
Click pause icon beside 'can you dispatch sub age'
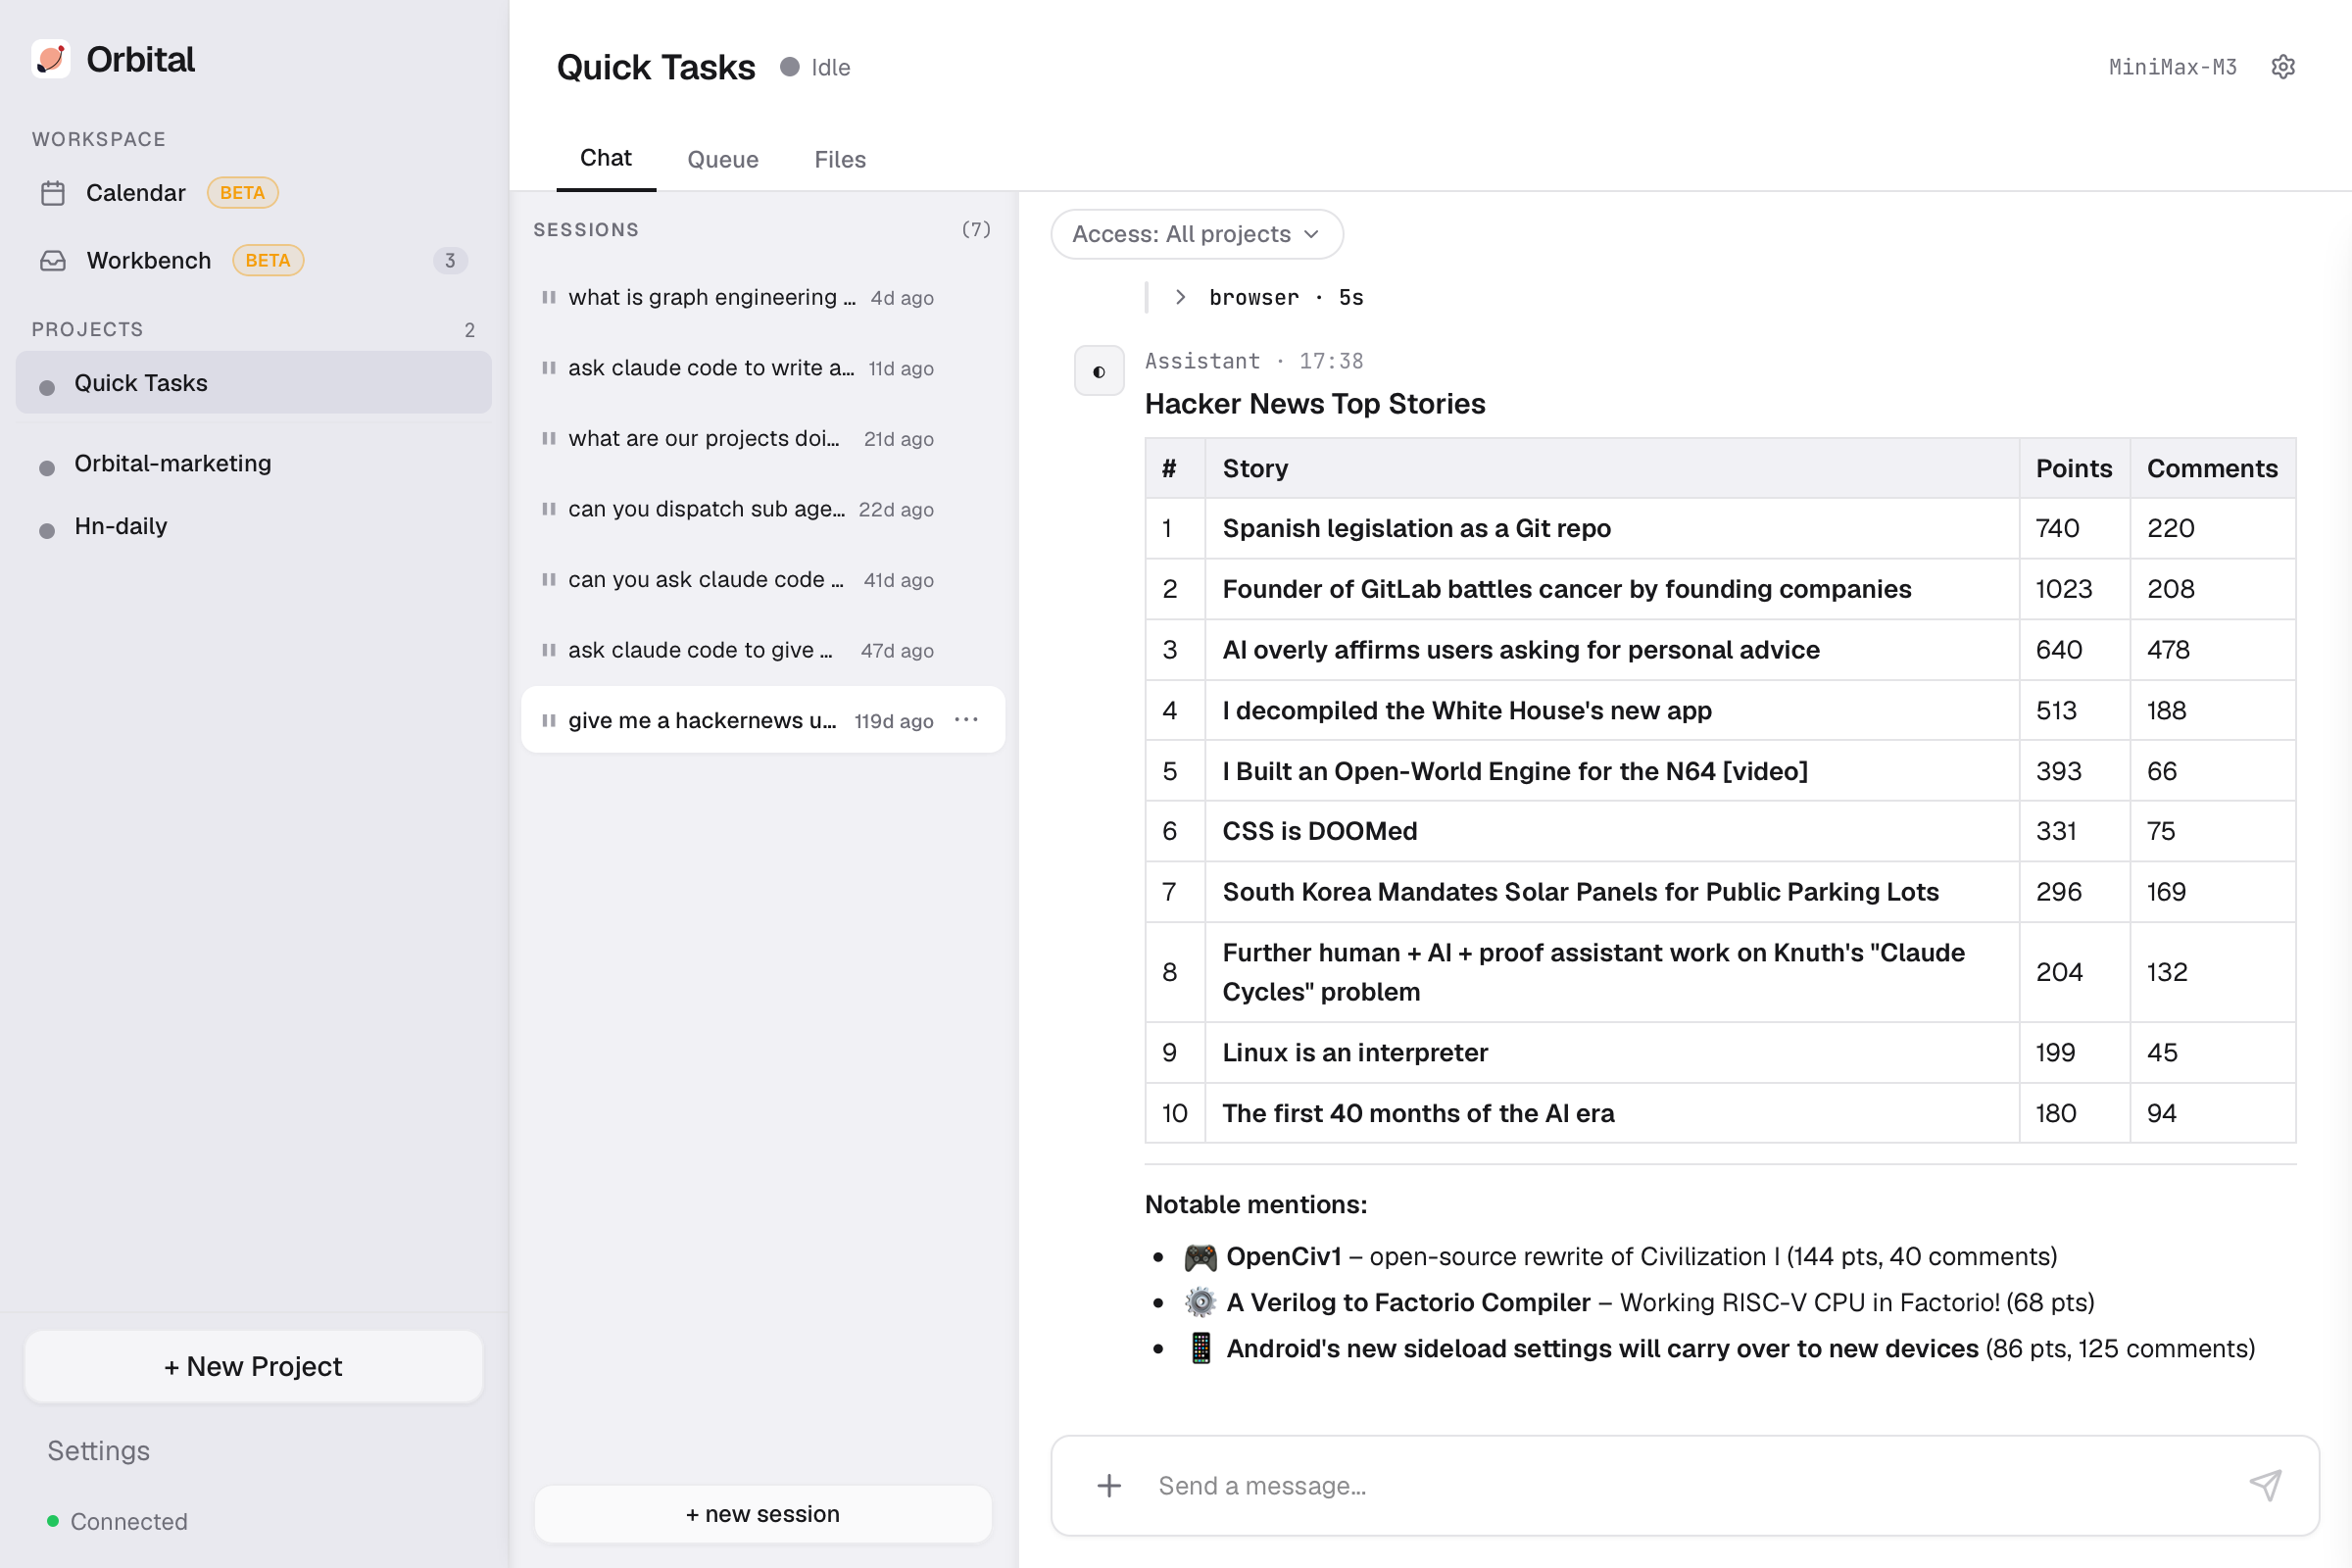click(x=549, y=509)
